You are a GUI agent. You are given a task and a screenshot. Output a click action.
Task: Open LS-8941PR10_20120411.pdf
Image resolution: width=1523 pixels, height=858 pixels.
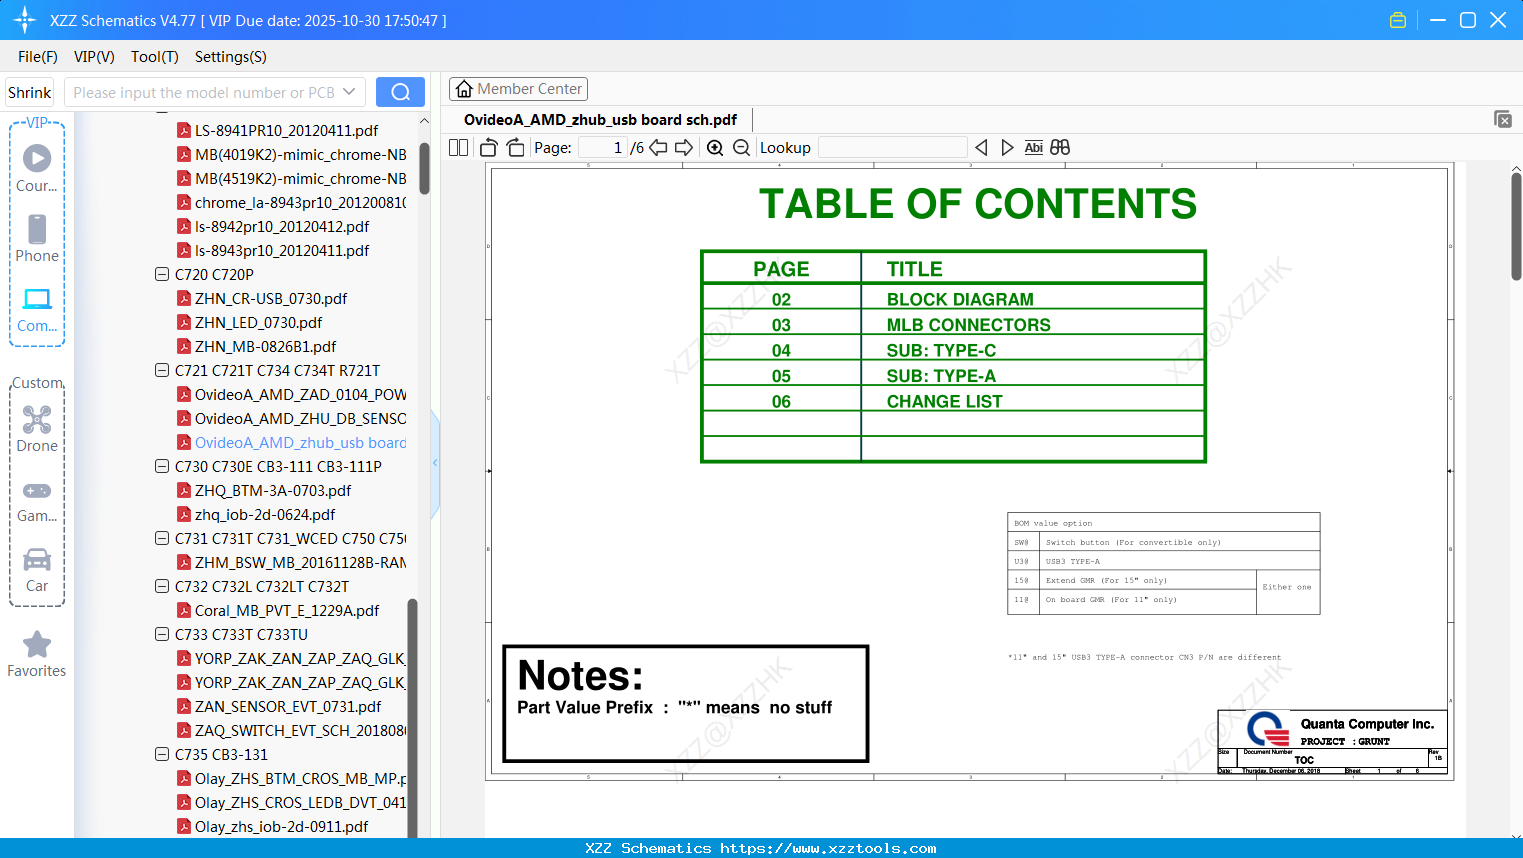click(286, 130)
